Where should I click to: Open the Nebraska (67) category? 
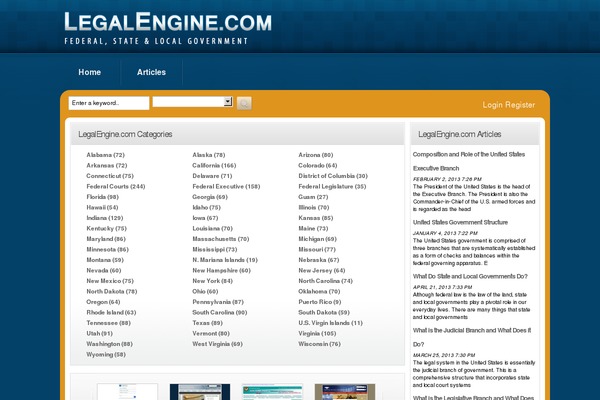[x=319, y=260]
